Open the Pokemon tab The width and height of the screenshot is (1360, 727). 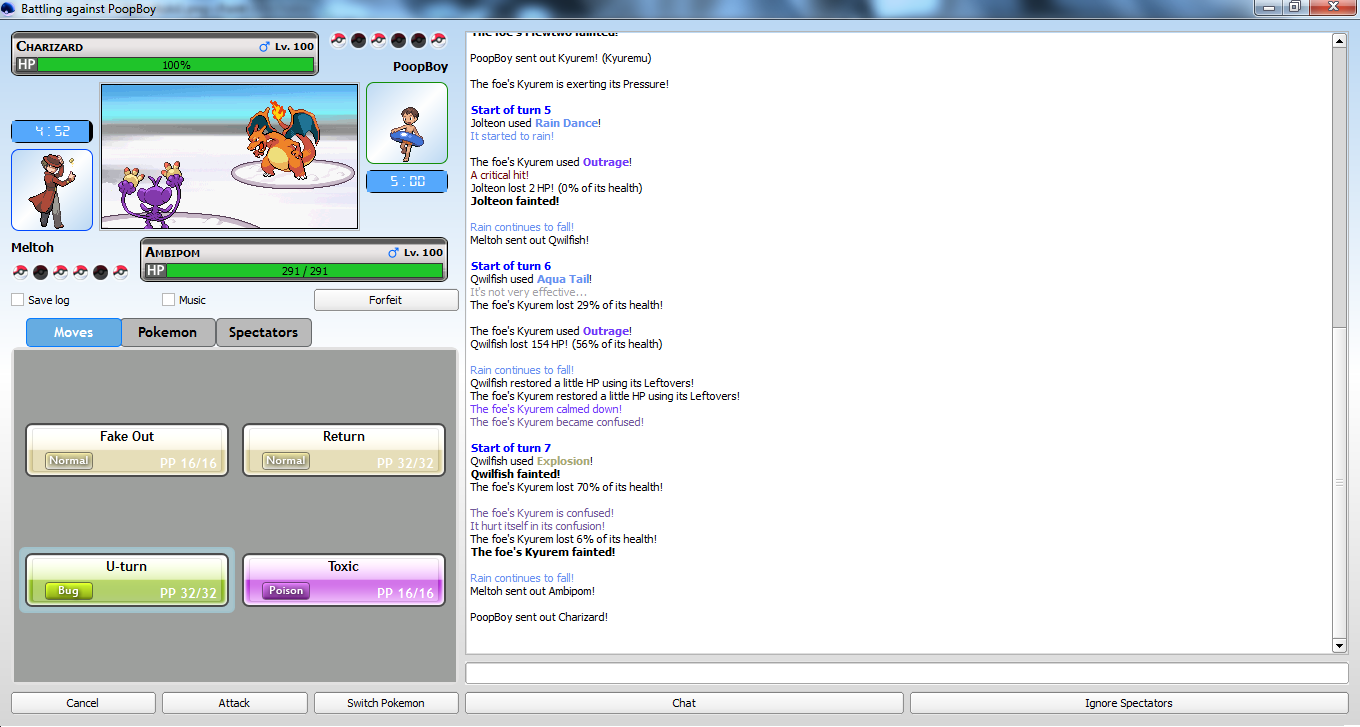pos(168,332)
